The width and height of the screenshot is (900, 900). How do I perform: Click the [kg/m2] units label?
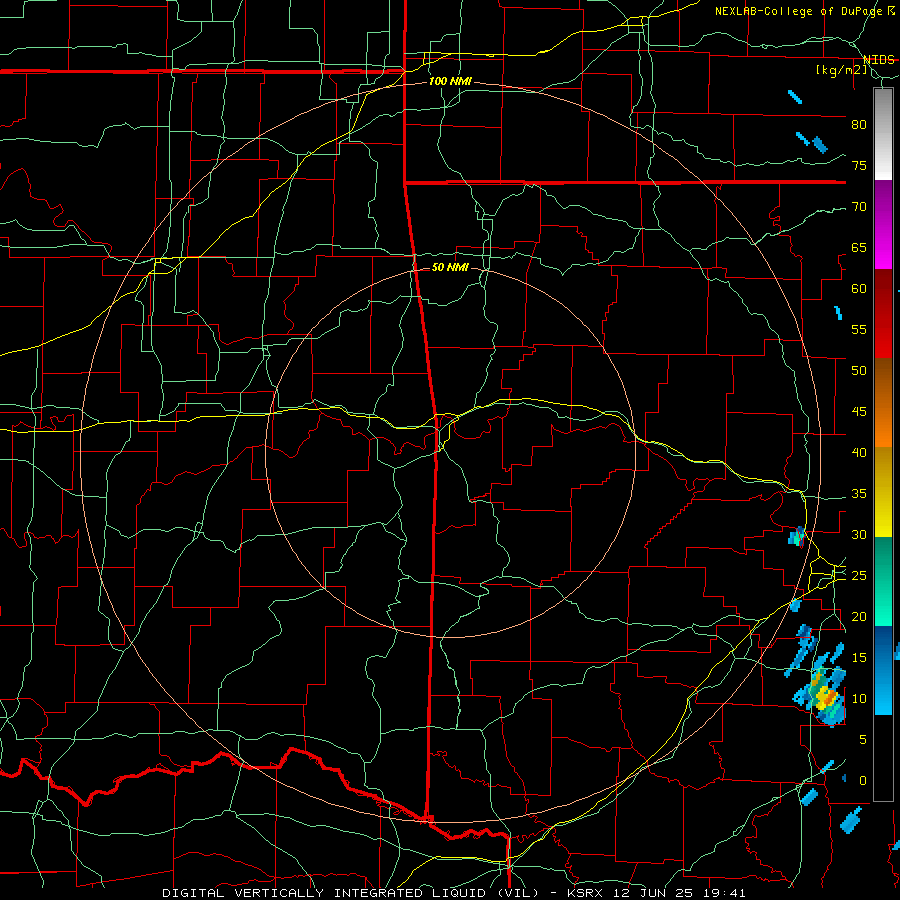point(842,70)
